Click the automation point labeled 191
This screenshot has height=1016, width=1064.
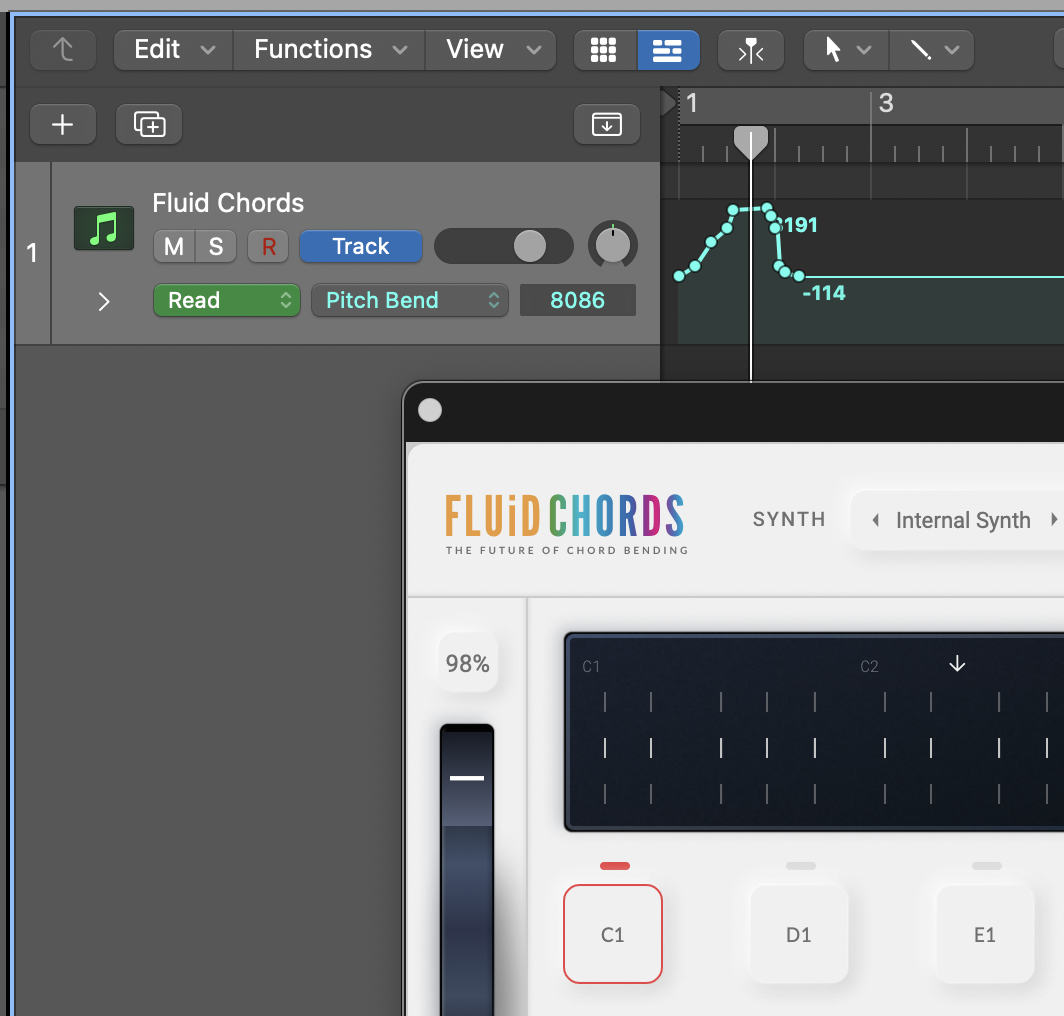point(775,227)
